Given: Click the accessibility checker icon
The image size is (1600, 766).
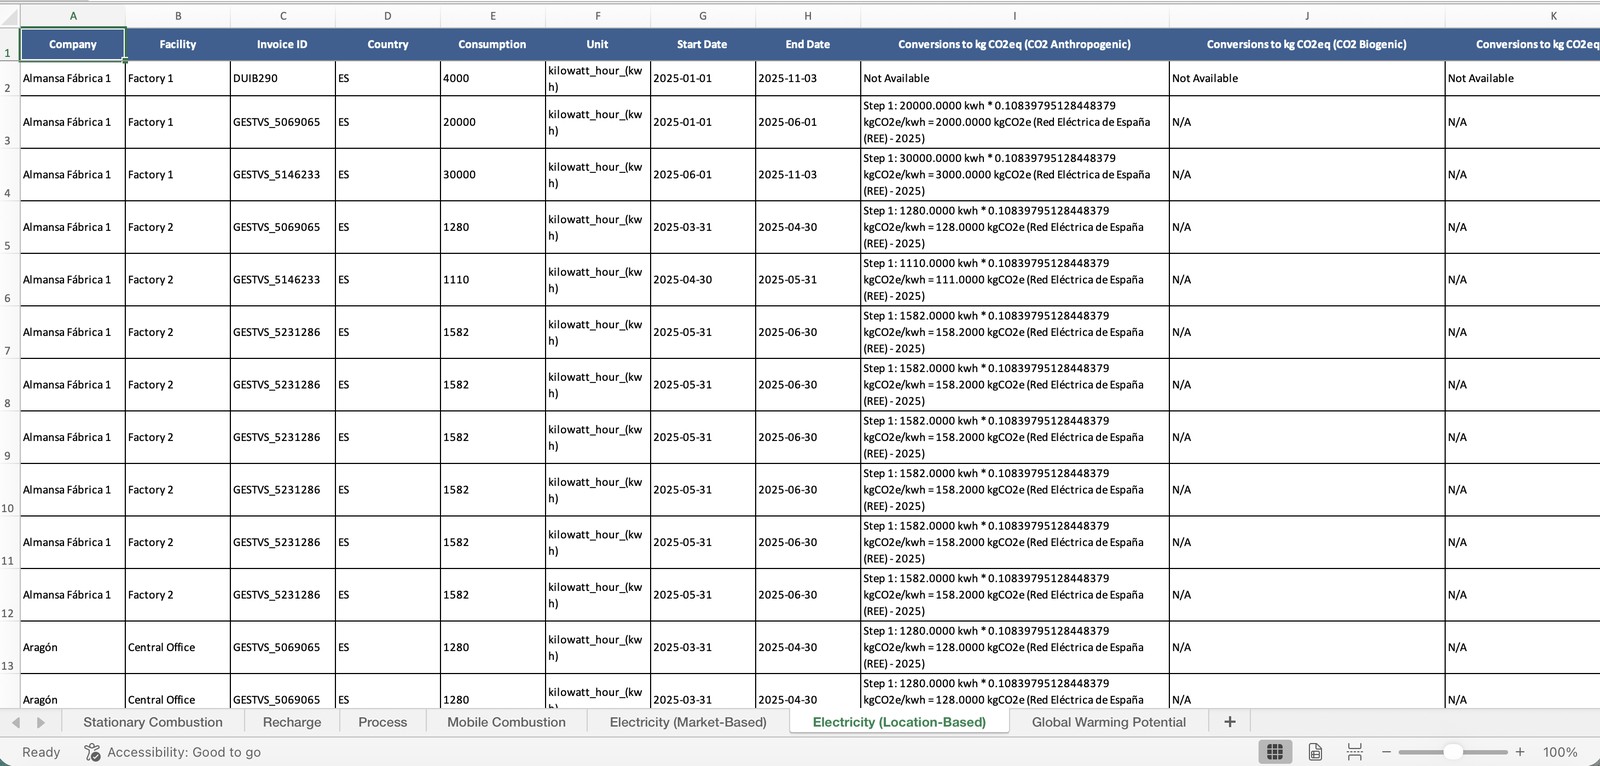Looking at the screenshot, I should coord(92,752).
